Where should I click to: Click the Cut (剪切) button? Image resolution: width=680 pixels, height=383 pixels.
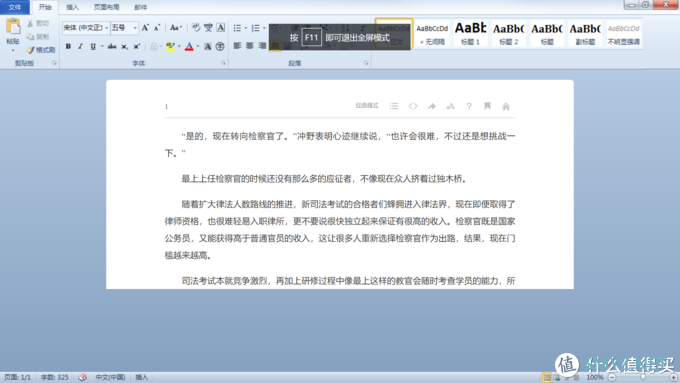38,23
